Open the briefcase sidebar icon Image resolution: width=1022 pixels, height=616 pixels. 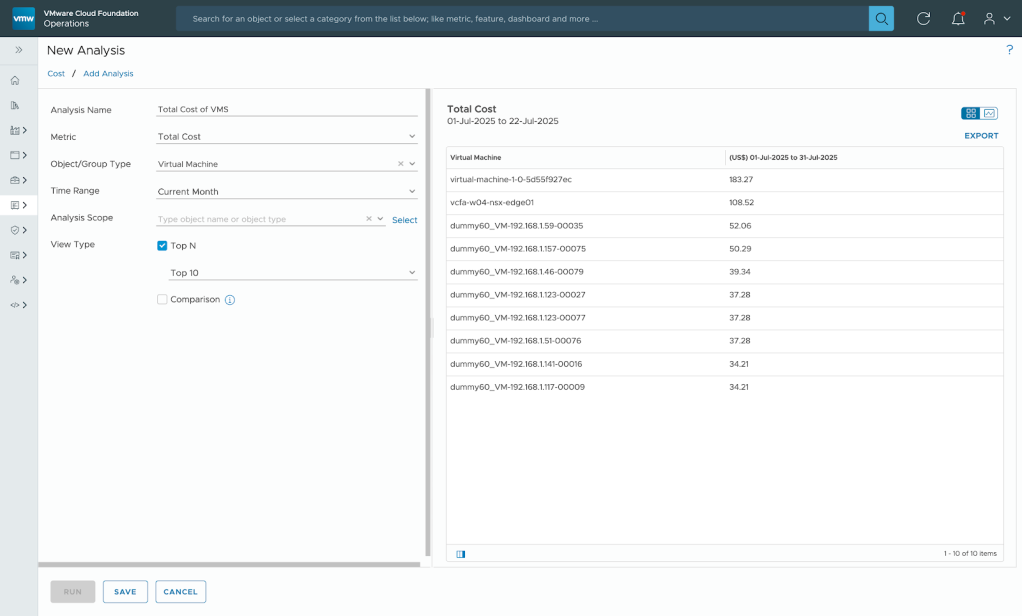coord(15,180)
